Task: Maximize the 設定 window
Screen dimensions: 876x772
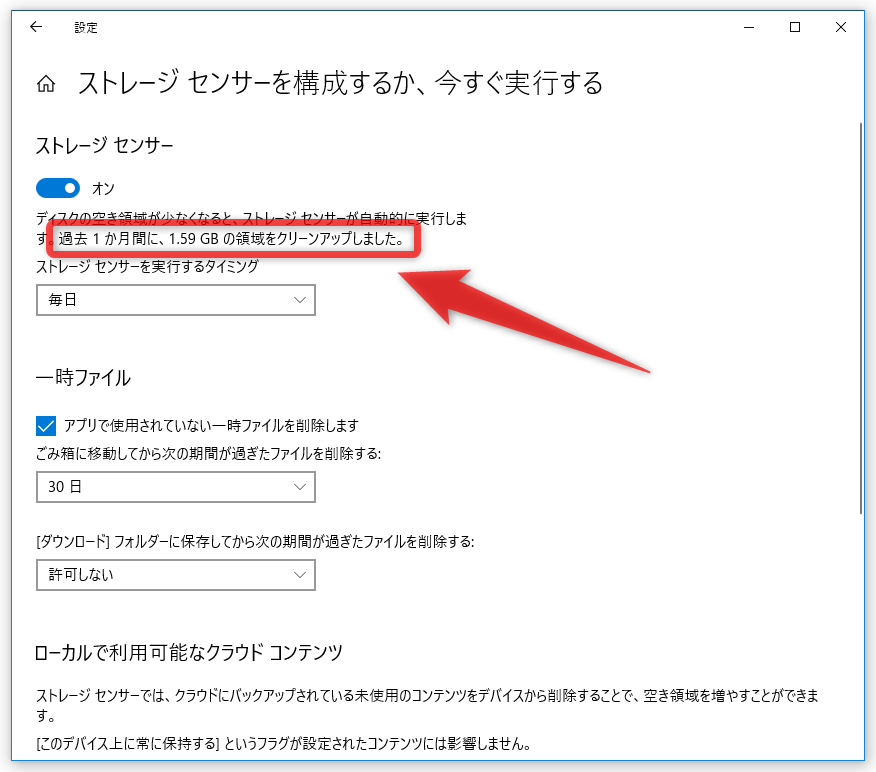Action: tap(795, 27)
